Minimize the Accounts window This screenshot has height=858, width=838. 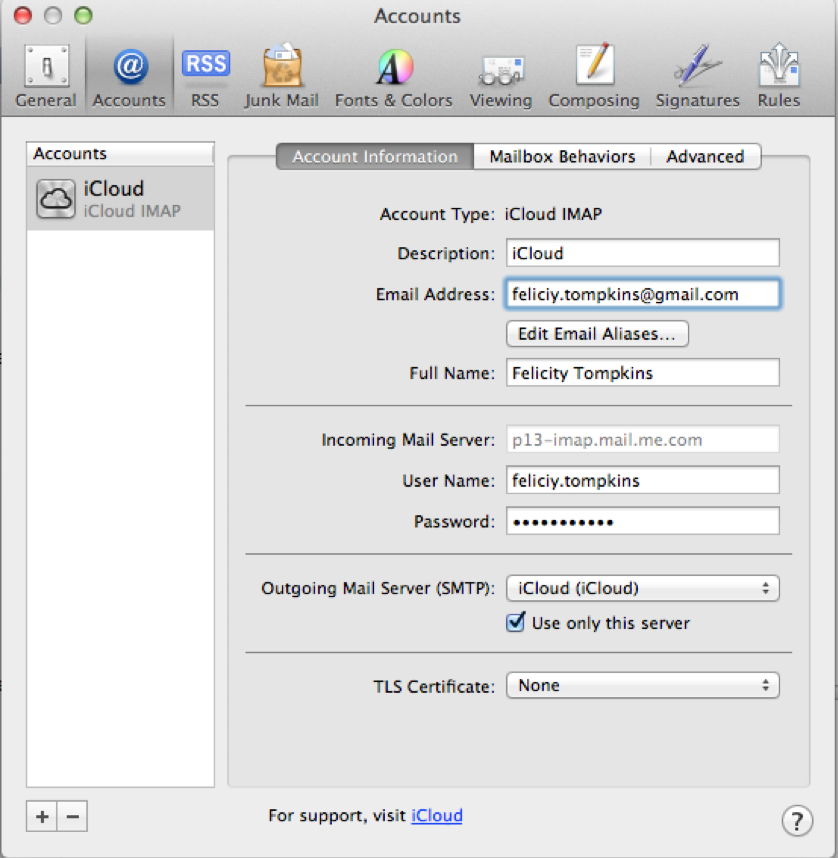tap(53, 15)
